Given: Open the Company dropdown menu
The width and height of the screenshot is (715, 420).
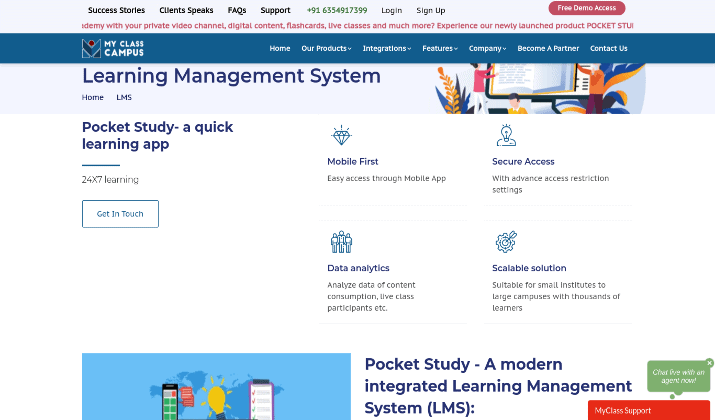Looking at the screenshot, I should [x=487, y=48].
